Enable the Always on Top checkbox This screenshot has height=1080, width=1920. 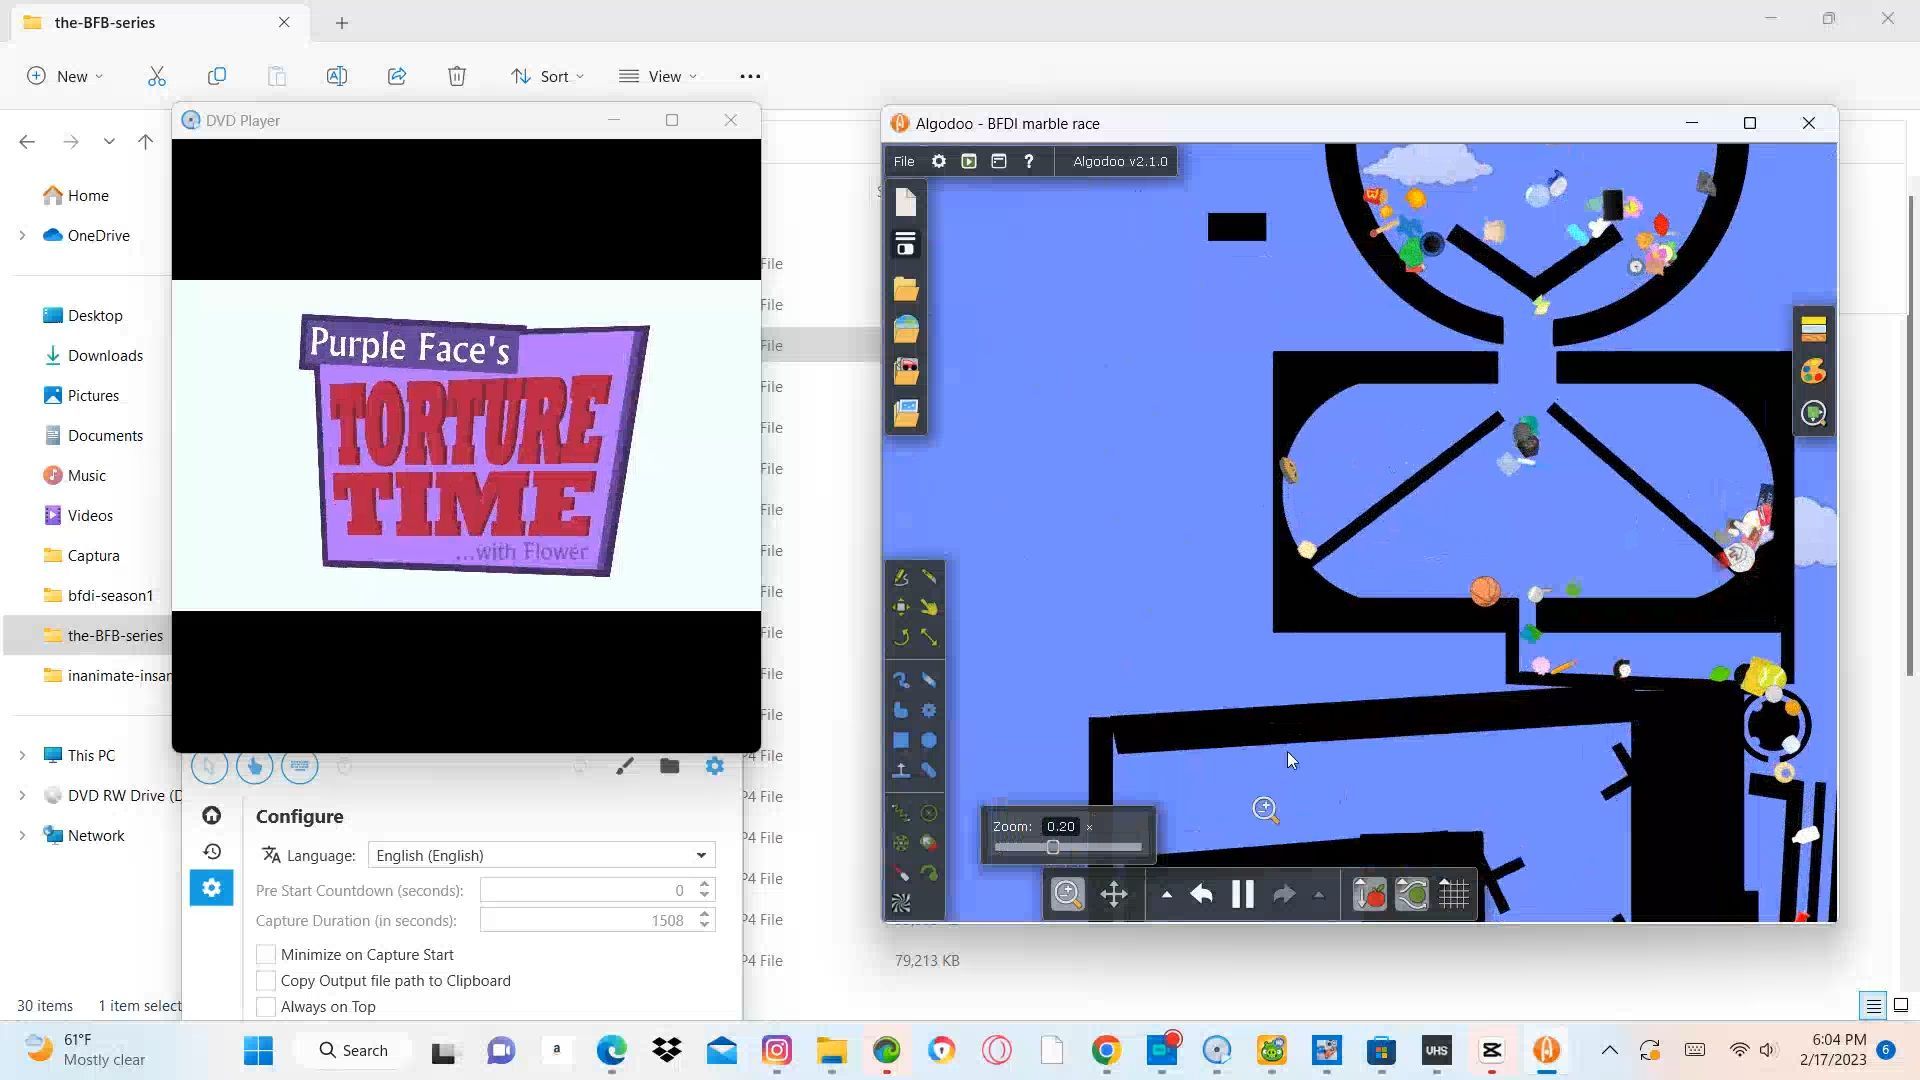pos(266,1007)
